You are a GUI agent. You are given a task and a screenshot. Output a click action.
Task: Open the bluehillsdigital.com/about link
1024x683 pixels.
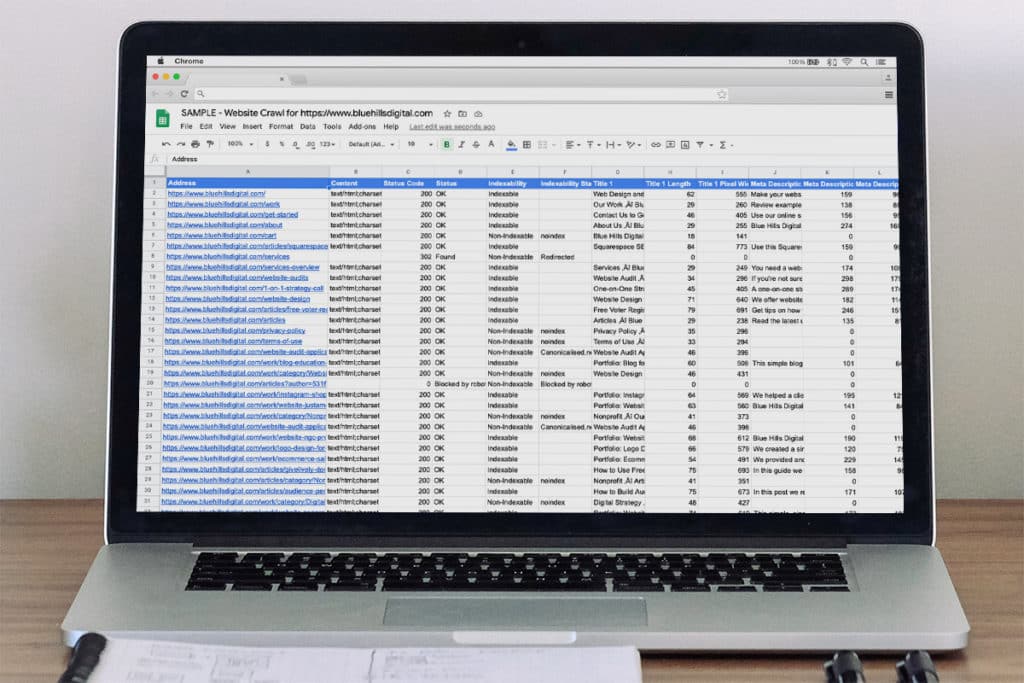(225, 225)
